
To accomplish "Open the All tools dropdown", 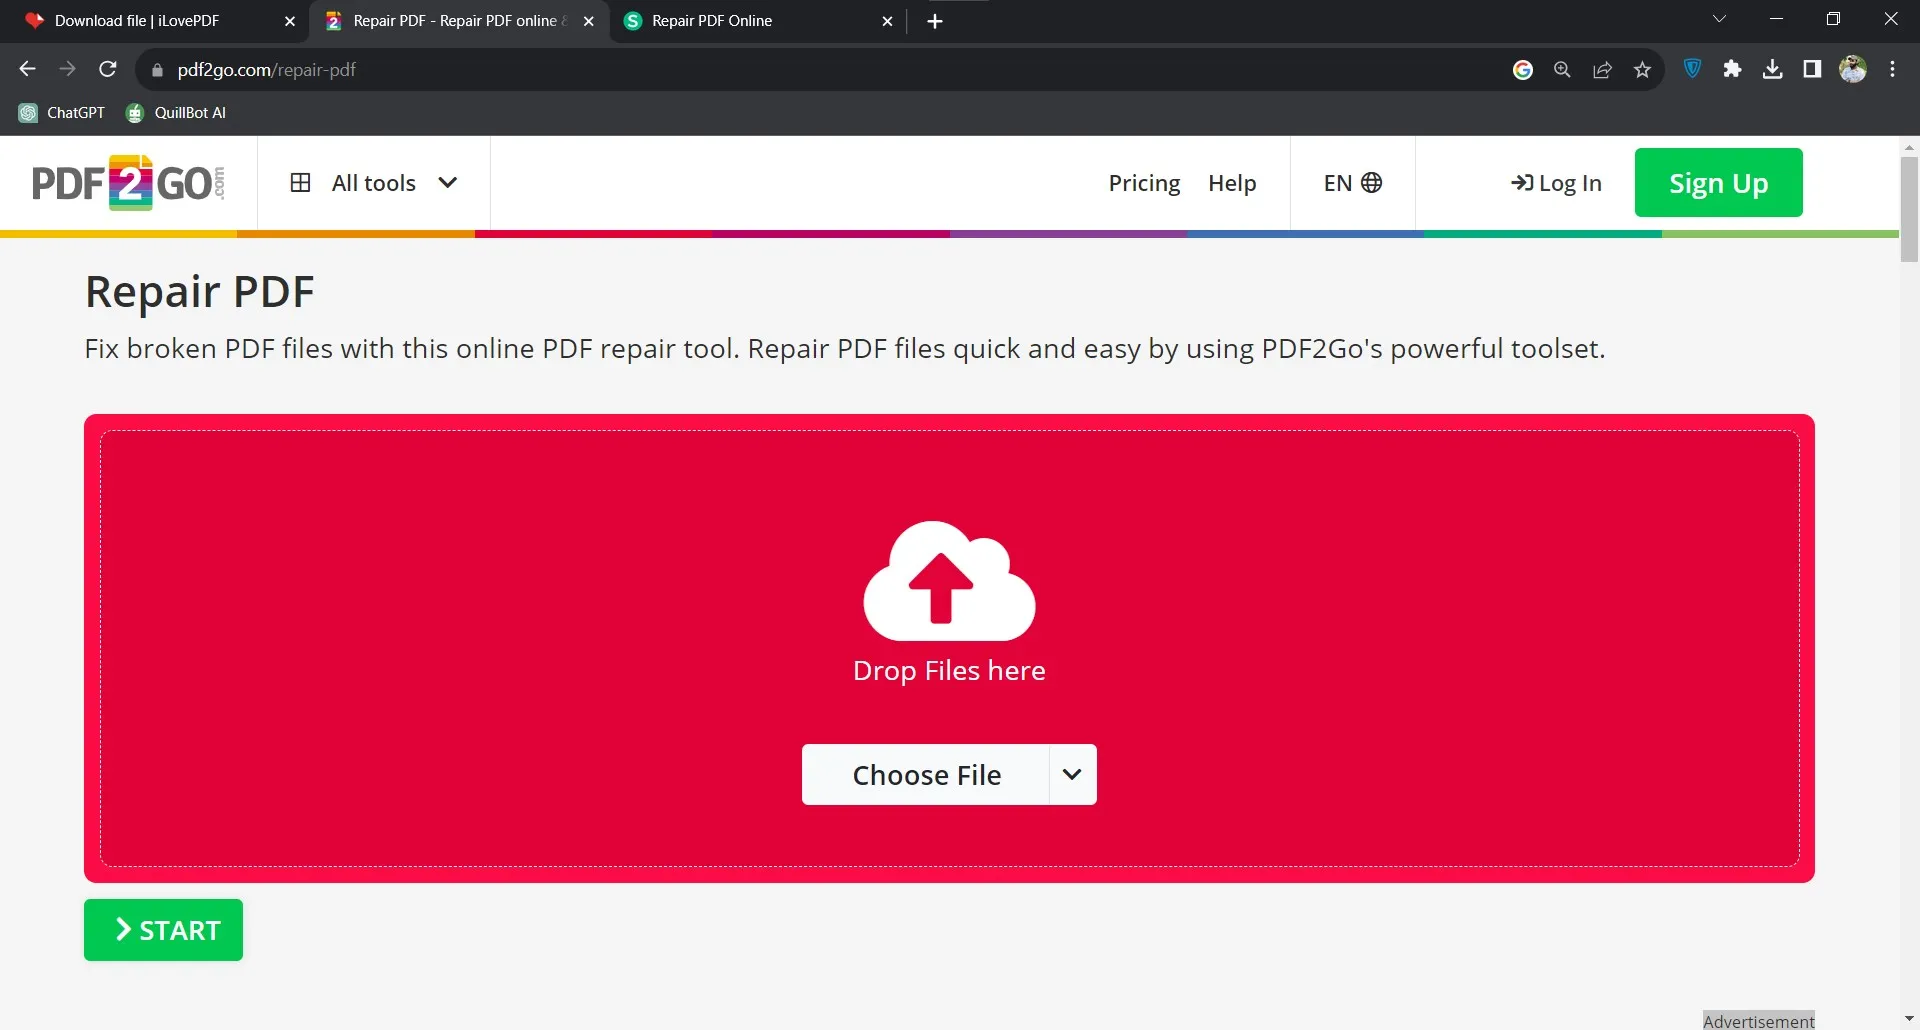I will (373, 183).
